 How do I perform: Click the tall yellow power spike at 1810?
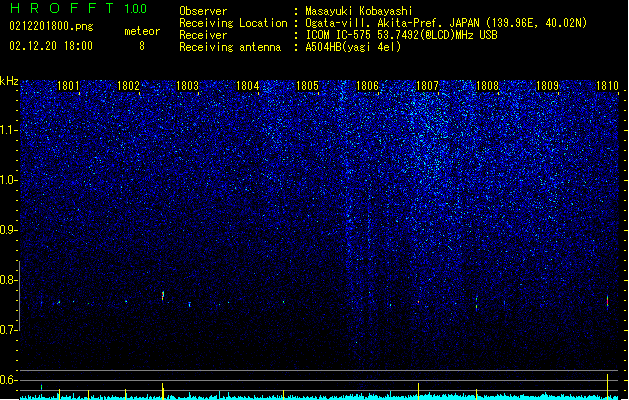(607, 386)
